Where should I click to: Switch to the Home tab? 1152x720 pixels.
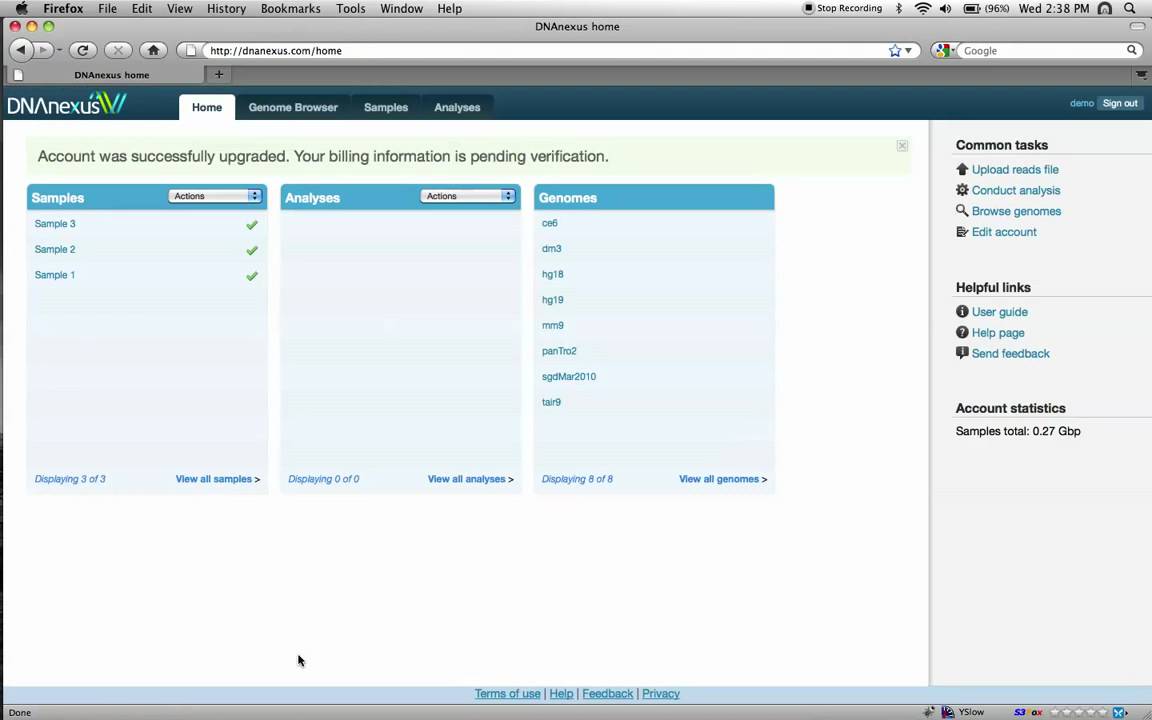point(207,107)
